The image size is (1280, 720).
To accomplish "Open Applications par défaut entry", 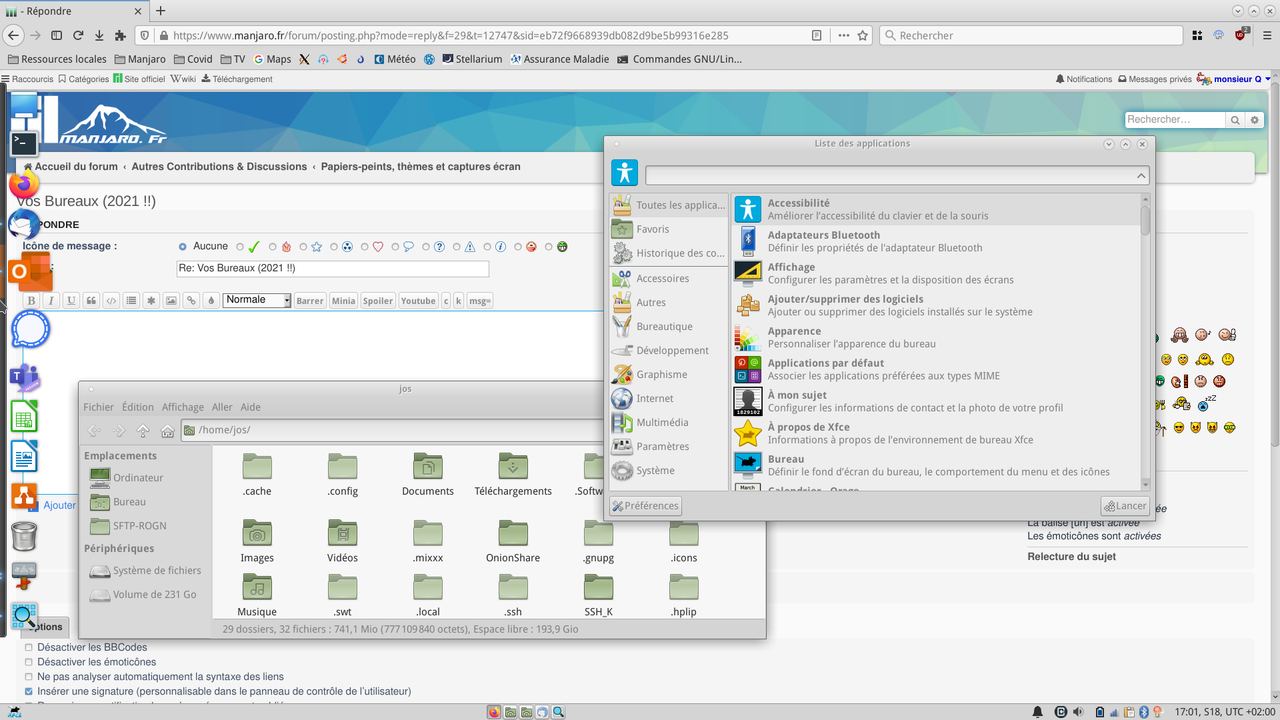I will [x=938, y=369].
